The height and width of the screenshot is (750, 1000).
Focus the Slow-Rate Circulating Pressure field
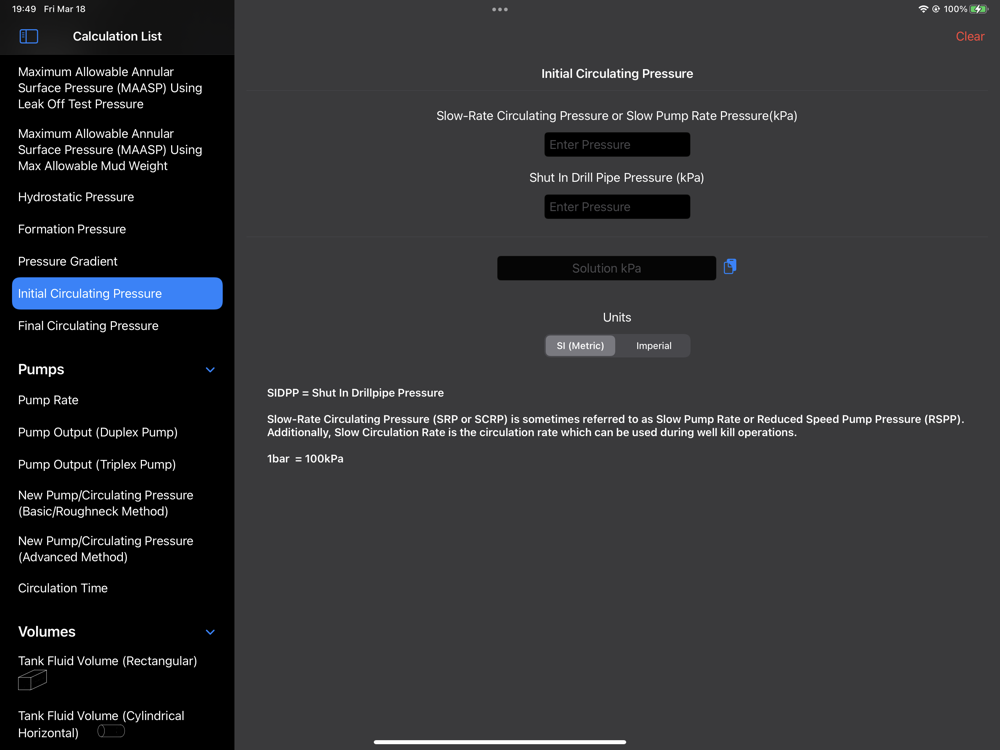[617, 145]
